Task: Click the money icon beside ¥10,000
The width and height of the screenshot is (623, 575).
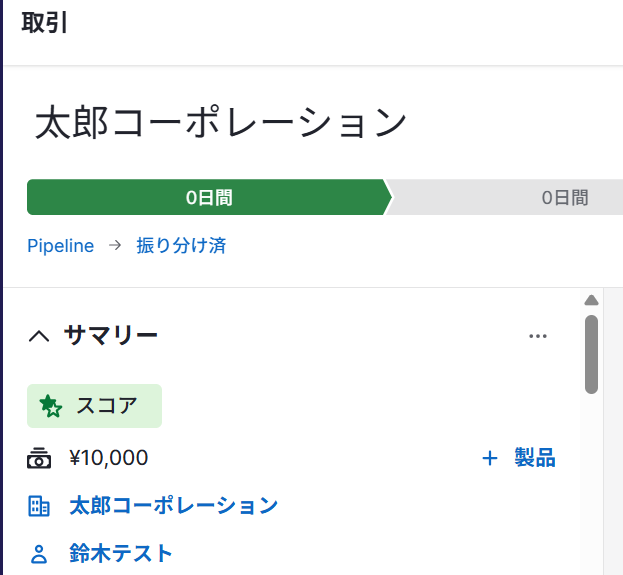Action: pos(39,459)
